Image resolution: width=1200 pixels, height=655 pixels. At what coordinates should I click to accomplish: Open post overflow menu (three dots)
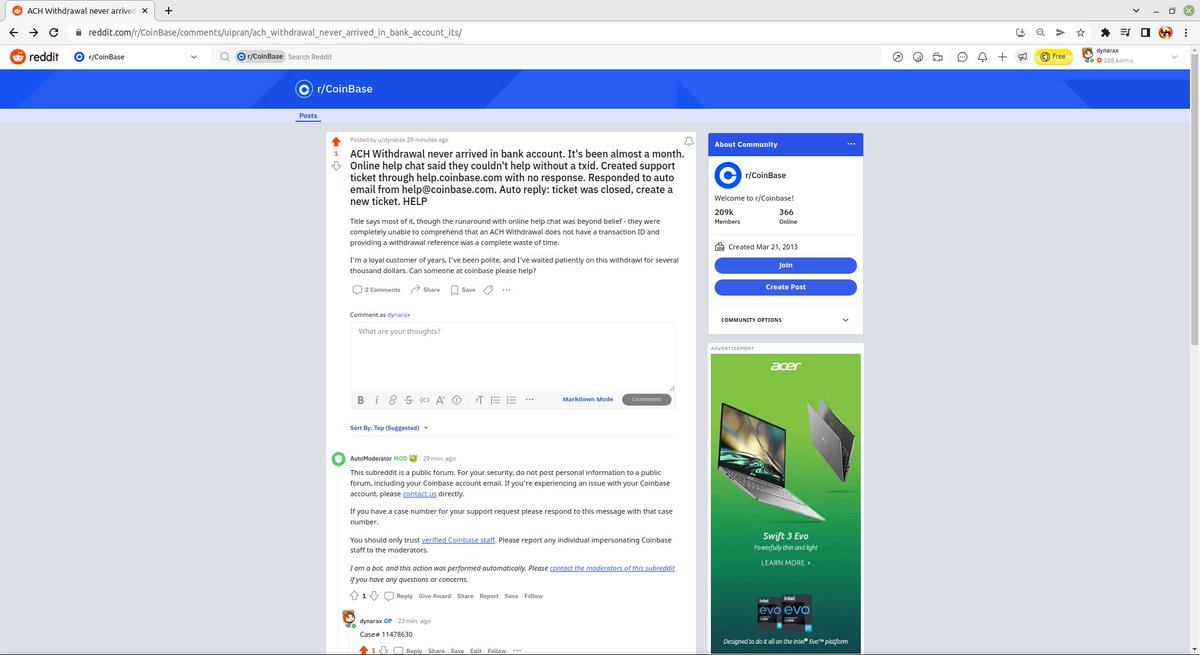507,290
